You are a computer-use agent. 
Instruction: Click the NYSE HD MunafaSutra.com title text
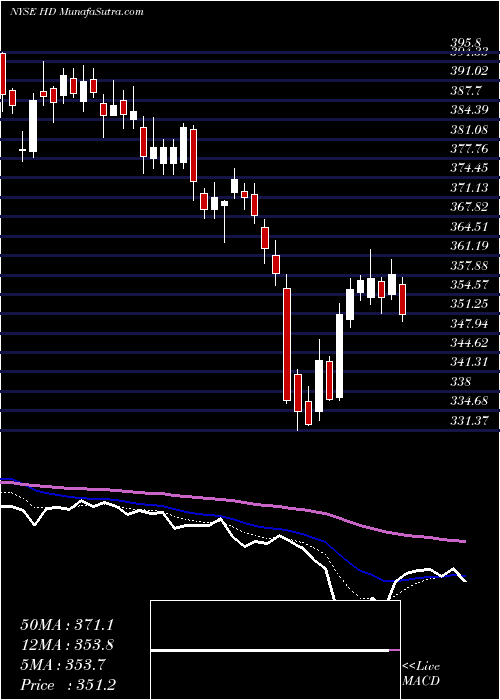77,12
